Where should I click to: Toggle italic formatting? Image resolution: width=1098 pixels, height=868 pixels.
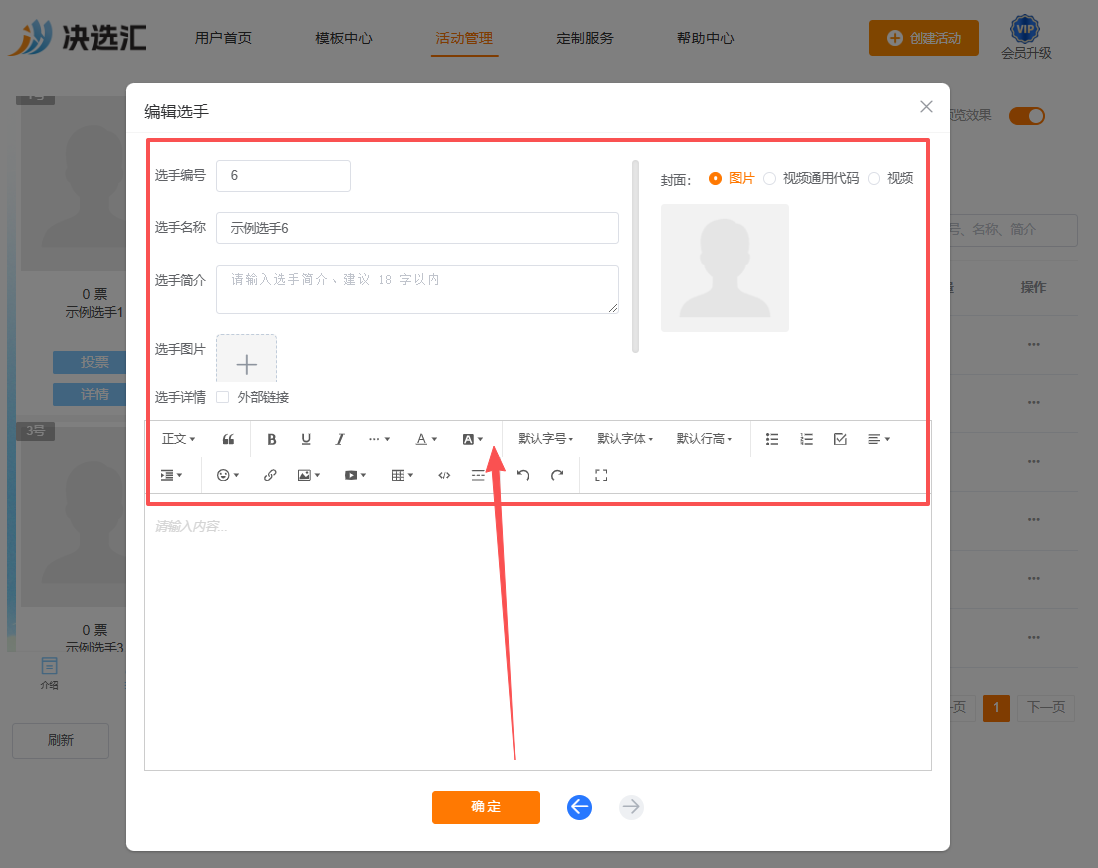pos(340,439)
